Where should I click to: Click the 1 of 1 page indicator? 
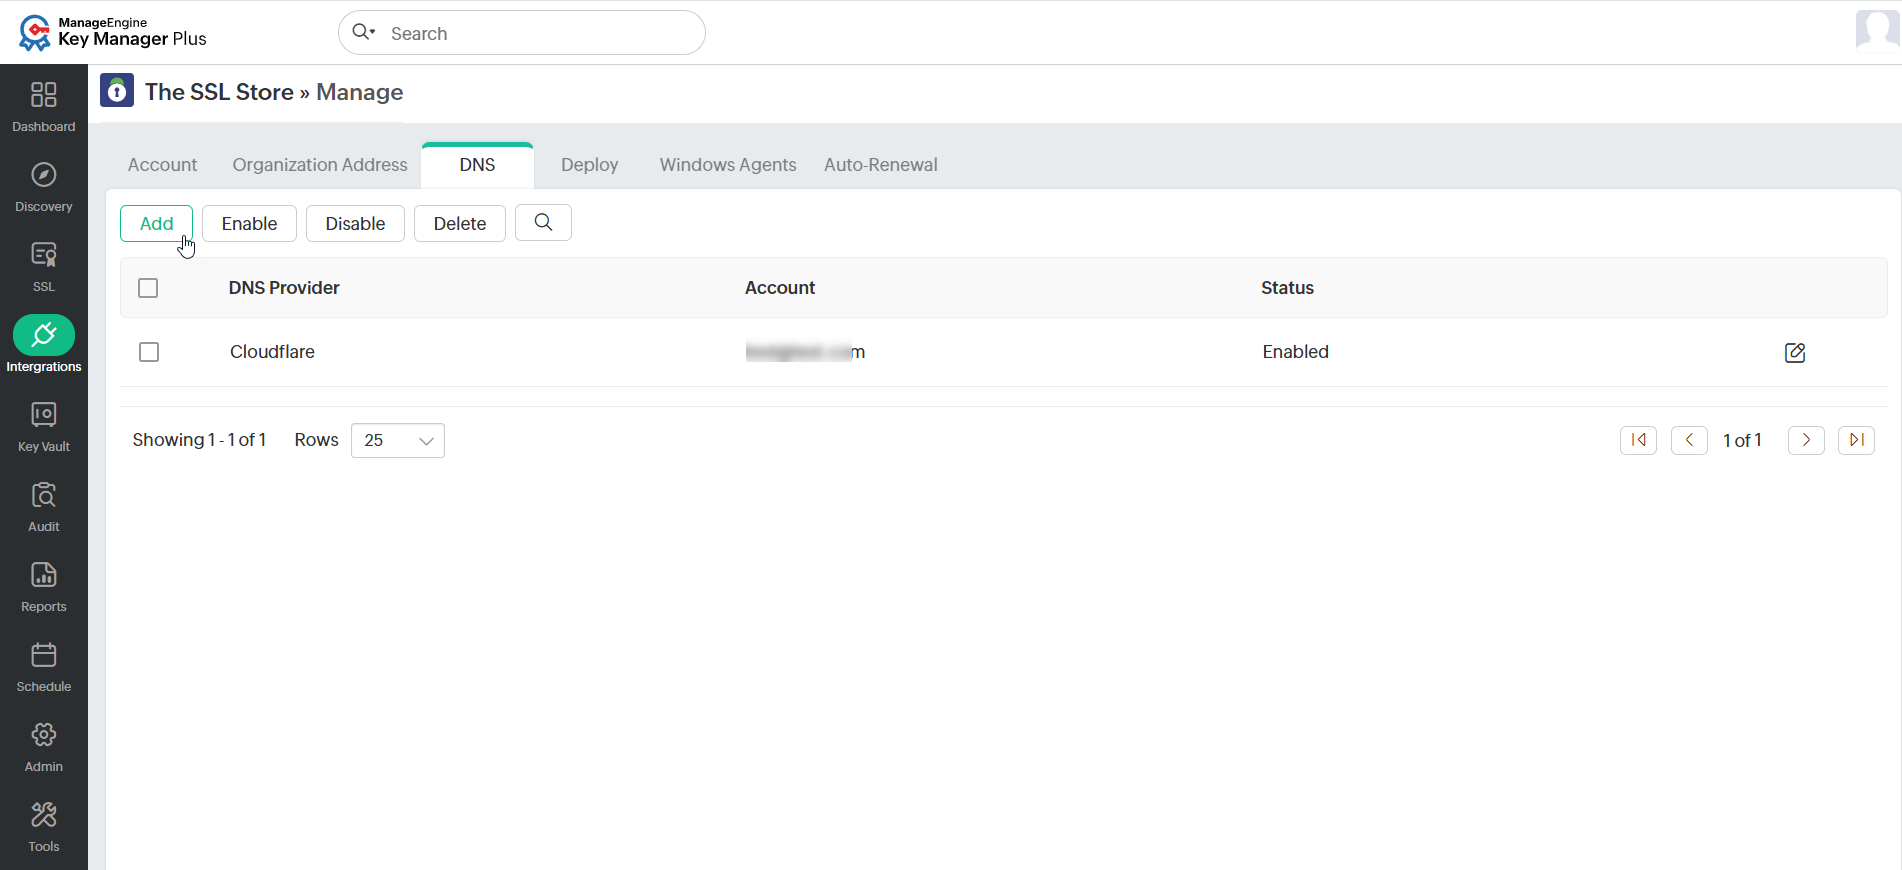click(x=1742, y=441)
